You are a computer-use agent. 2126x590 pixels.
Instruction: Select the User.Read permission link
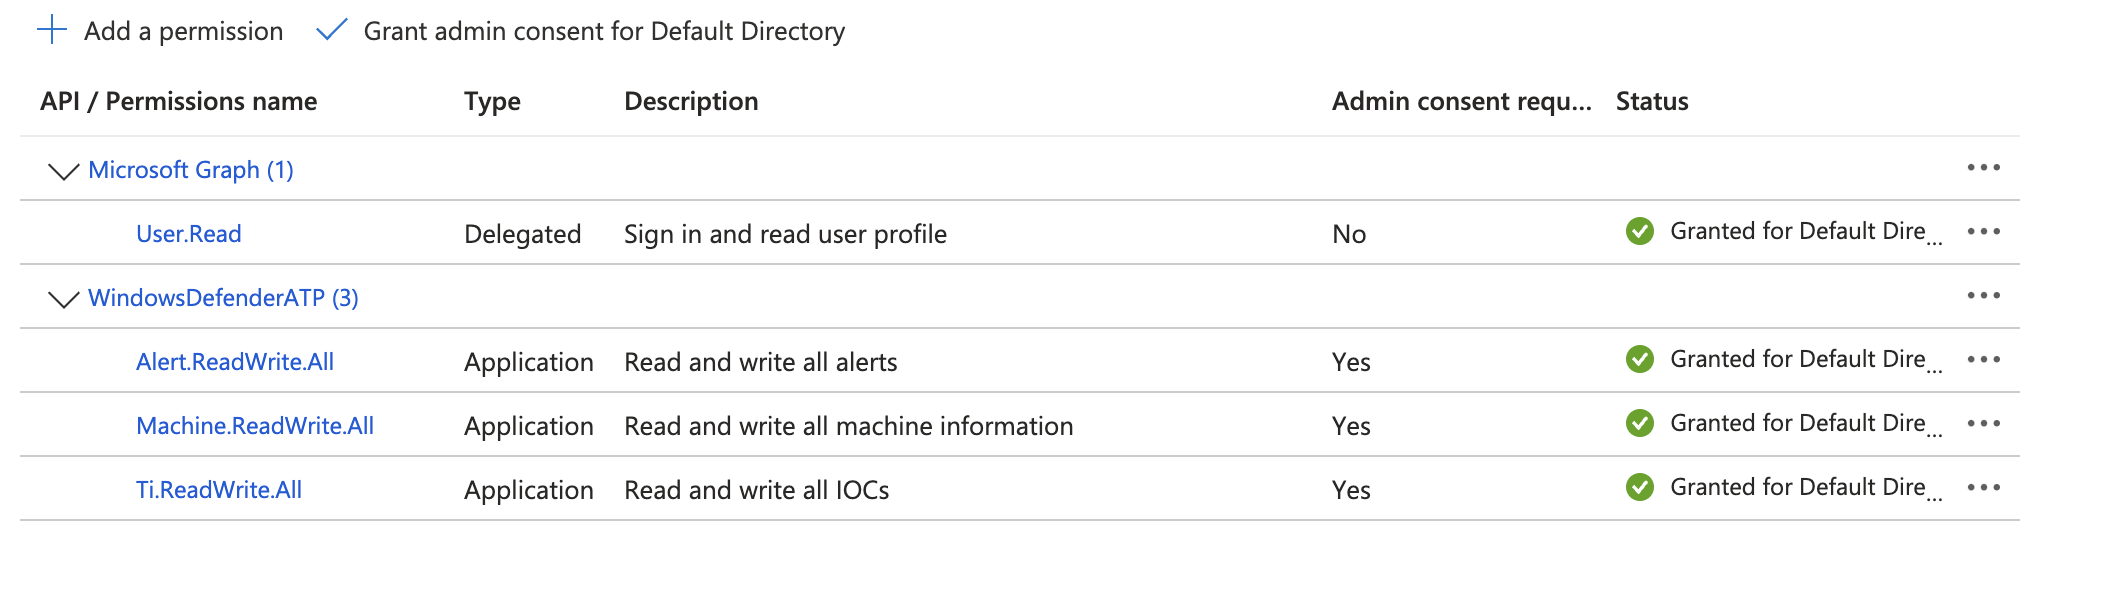coord(189,233)
